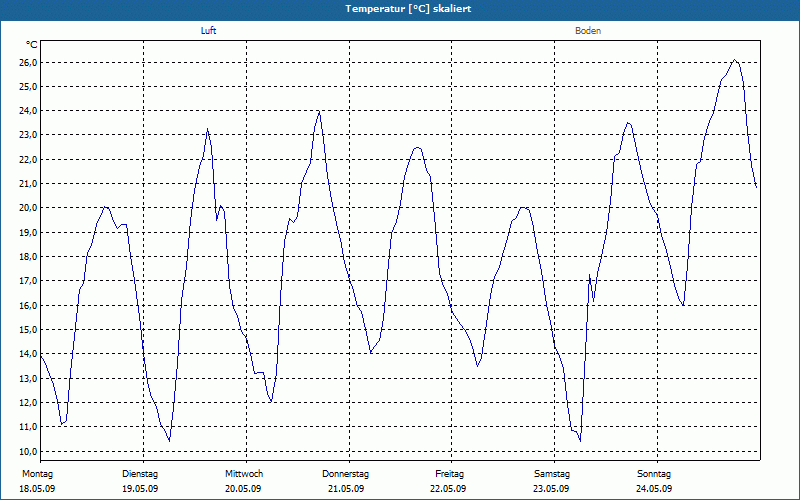The width and height of the screenshot is (800, 500).
Task: Click the 23,0 y-axis value
Action: [28, 135]
